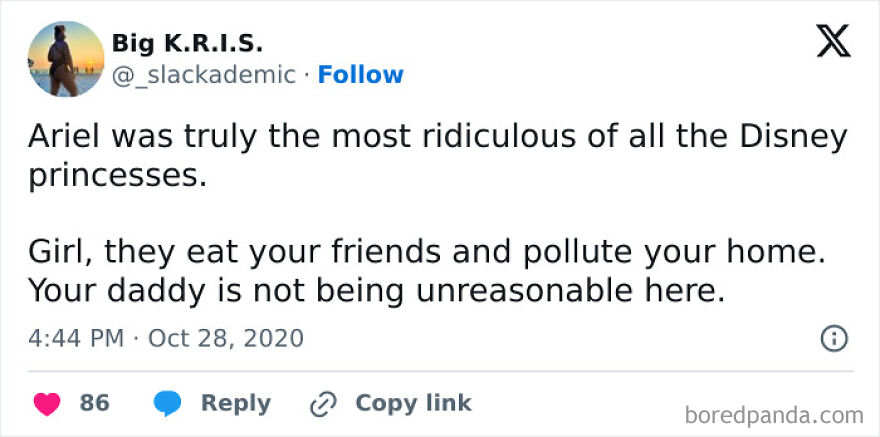Viewport: 880px width, 437px height.
Task: Like the tweet with the heart icon
Action: pyautogui.click(x=47, y=403)
